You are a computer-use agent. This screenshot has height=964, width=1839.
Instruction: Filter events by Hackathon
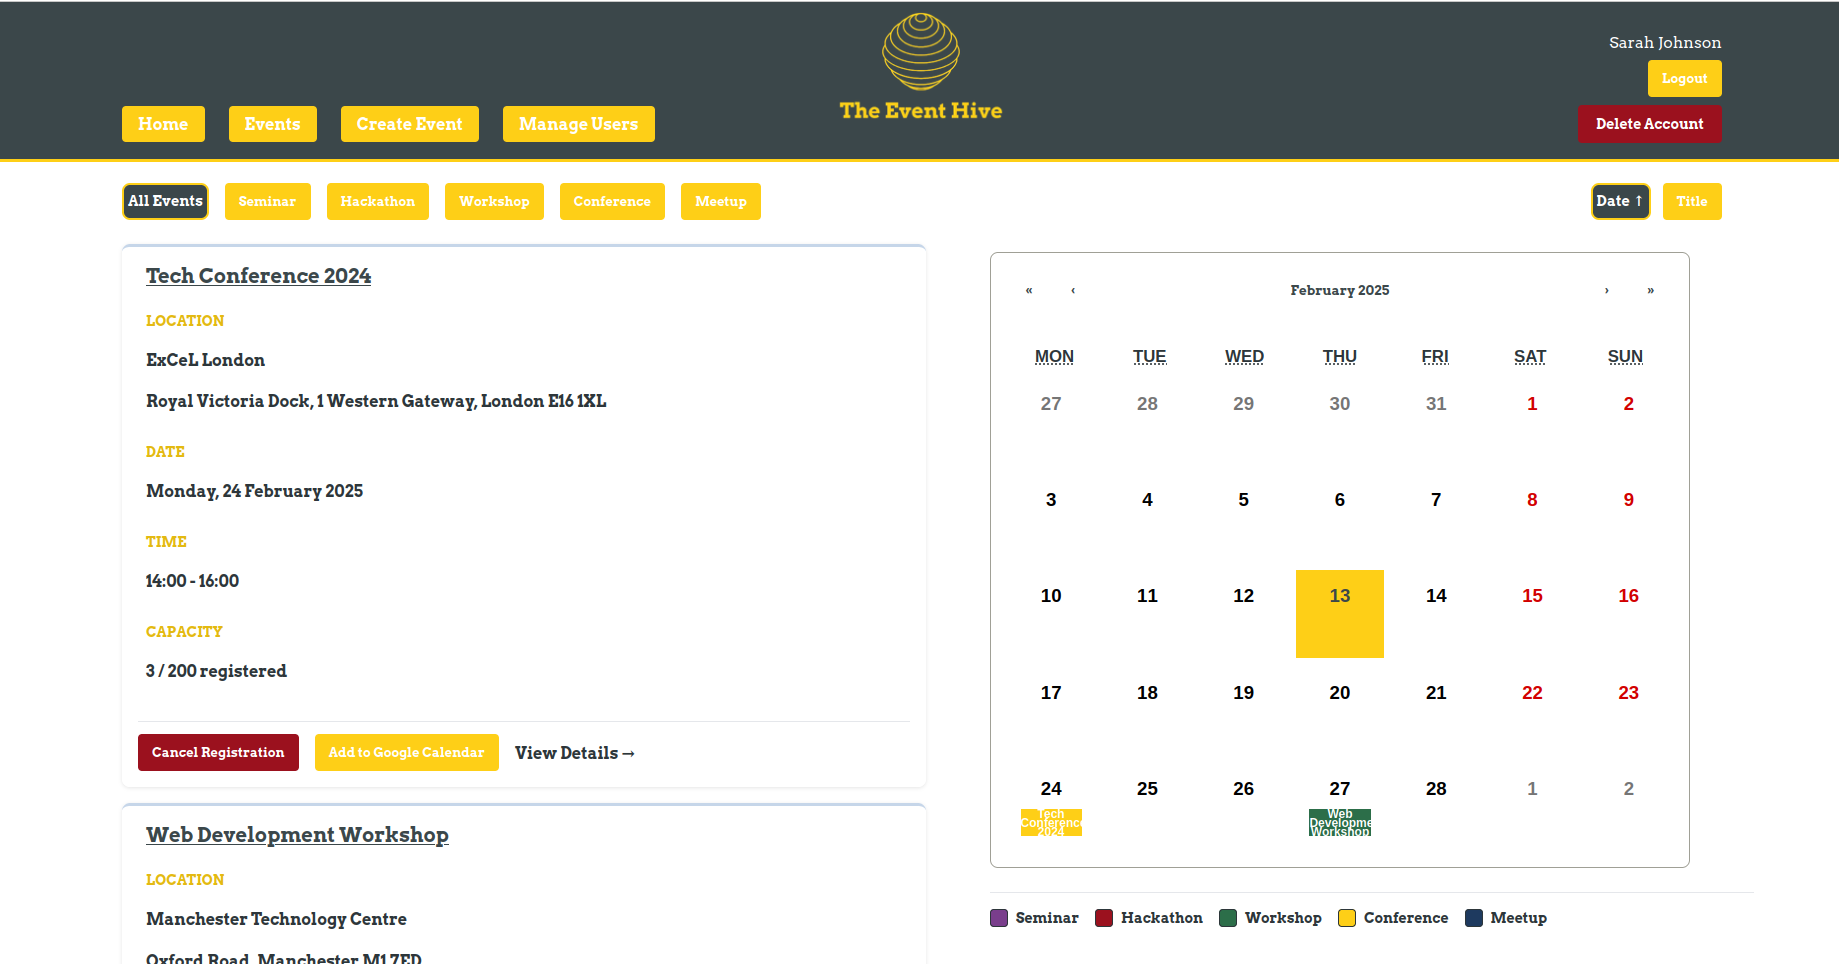pos(377,201)
